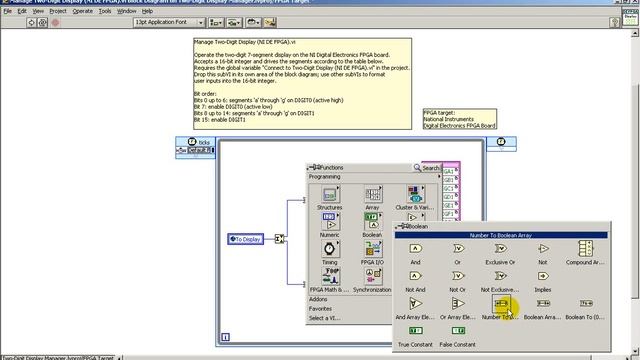Viewport: 640px width, 360px height.
Task: Open the Edit menu
Action: pos(22,11)
